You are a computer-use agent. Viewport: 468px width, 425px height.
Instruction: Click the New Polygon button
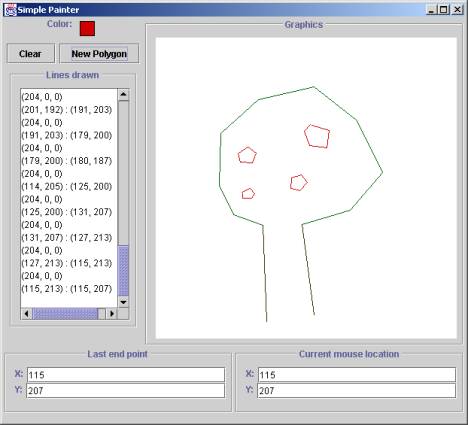pos(99,53)
